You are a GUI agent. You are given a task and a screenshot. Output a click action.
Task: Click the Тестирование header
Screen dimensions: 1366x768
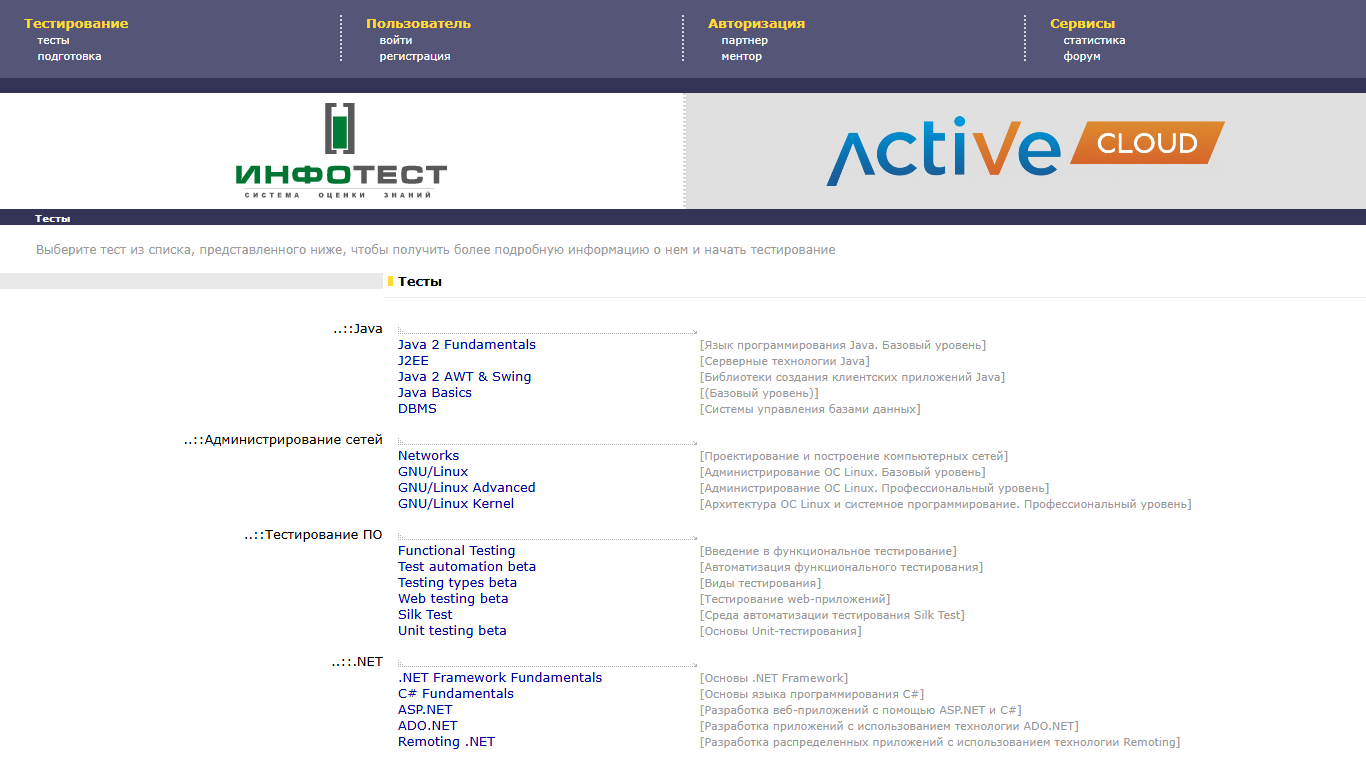76,24
